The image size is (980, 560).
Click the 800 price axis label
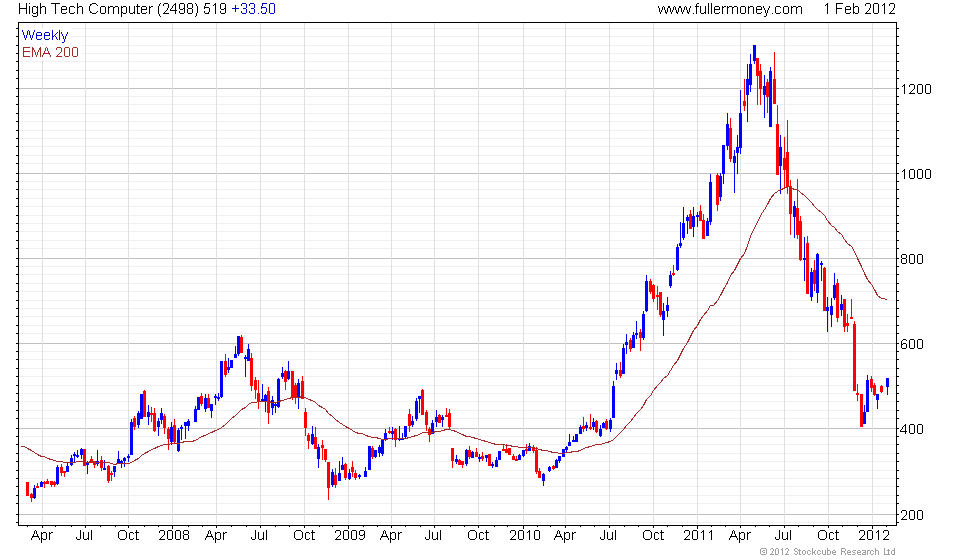tap(912, 259)
